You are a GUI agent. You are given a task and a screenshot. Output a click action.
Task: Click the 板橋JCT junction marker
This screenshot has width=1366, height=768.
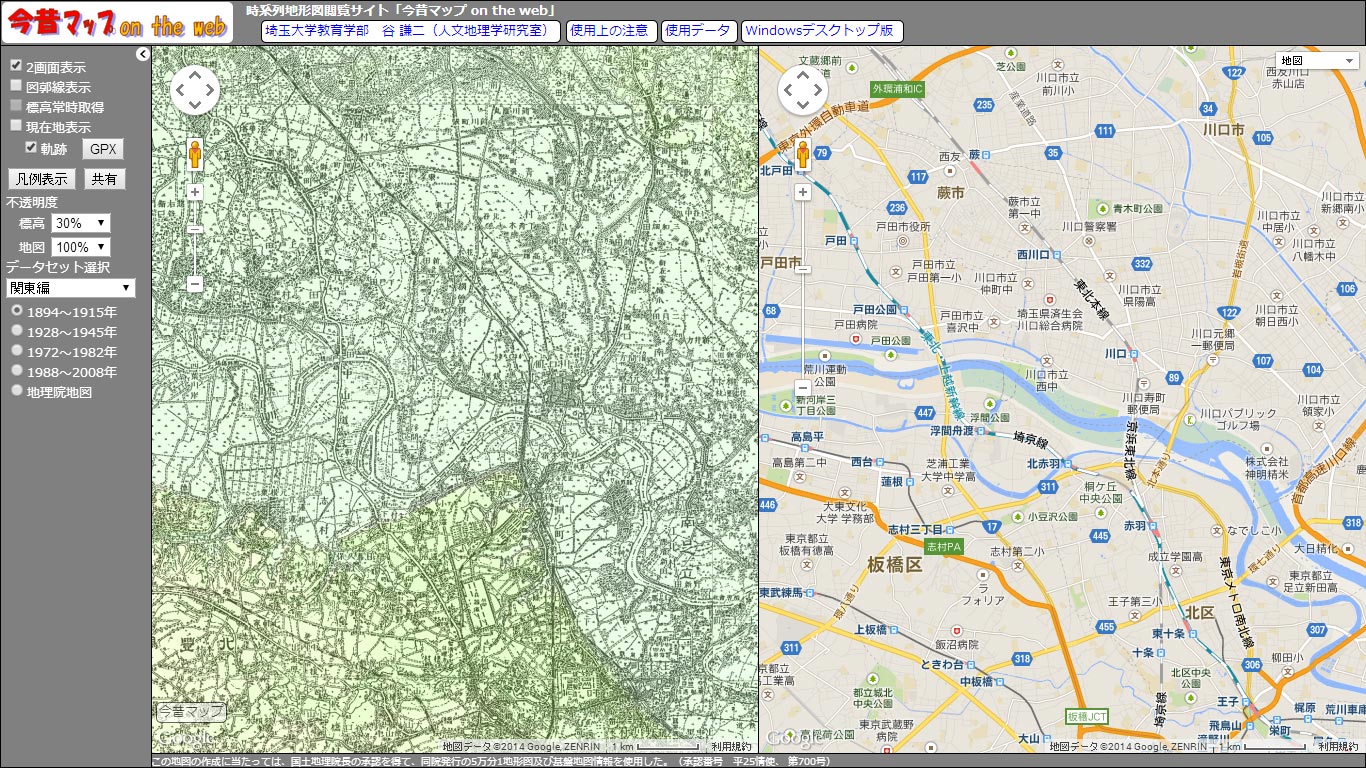(1086, 717)
